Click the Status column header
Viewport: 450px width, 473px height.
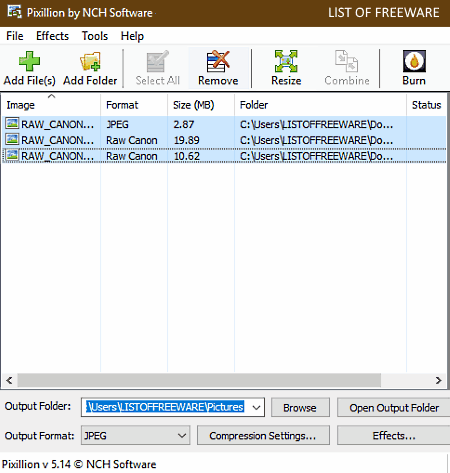(x=426, y=105)
